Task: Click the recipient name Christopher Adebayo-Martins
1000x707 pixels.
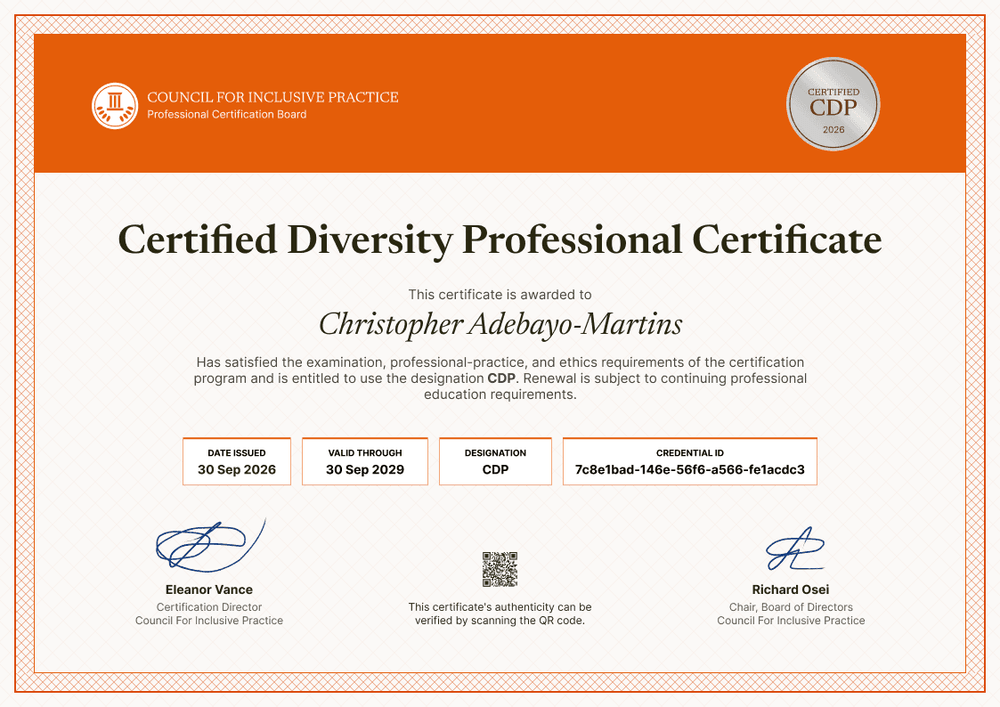Action: tap(501, 324)
